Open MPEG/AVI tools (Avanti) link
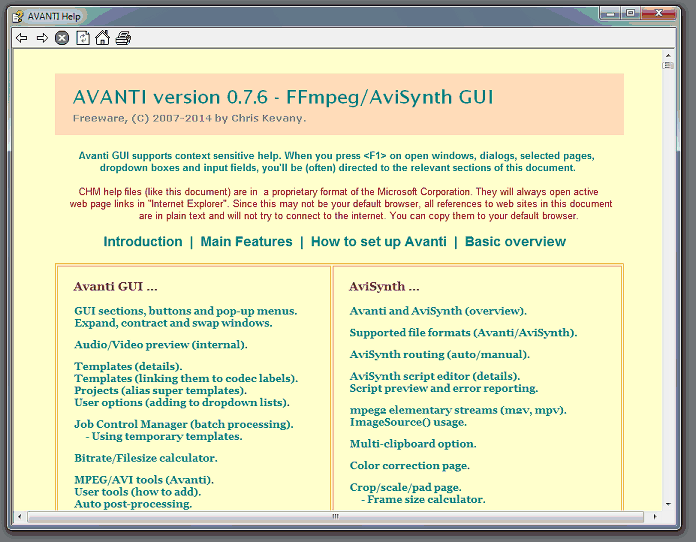Viewport: 696px width, 542px height. (144, 479)
